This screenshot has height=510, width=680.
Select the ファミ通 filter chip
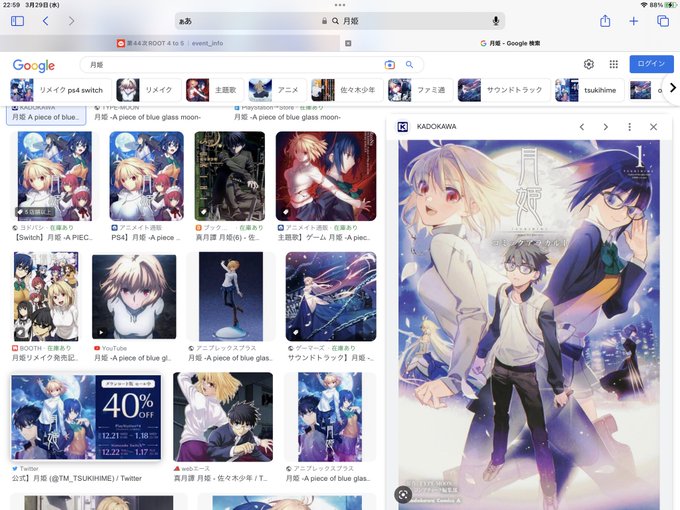click(420, 90)
